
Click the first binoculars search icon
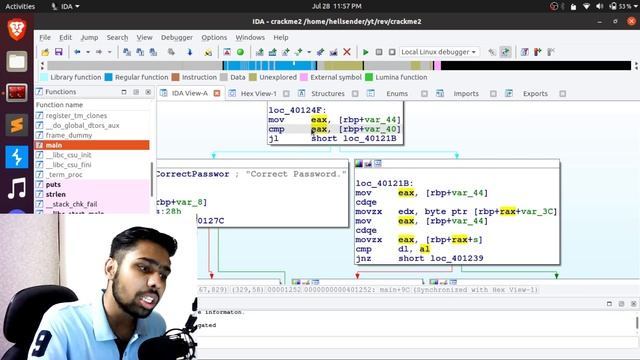tap(127, 52)
